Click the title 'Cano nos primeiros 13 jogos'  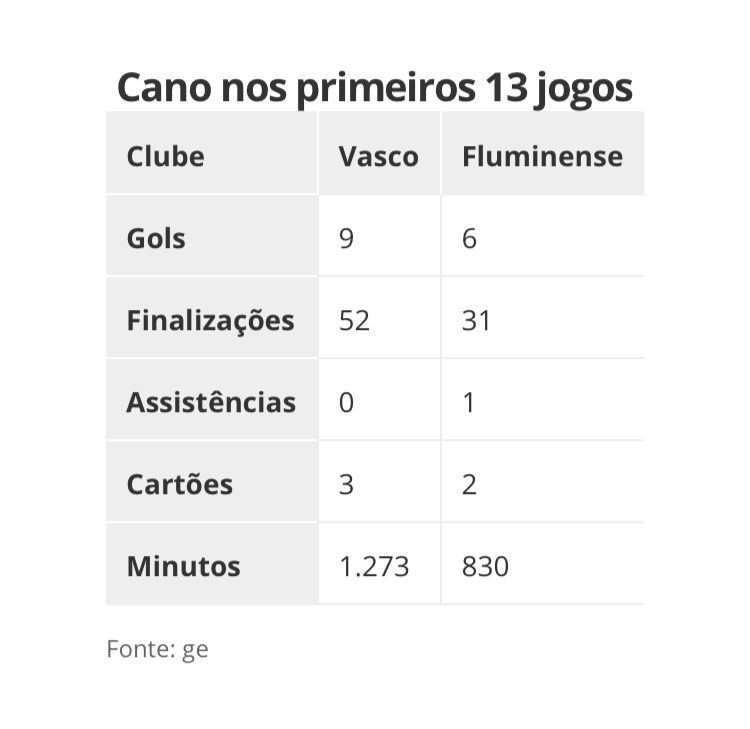[375, 88]
